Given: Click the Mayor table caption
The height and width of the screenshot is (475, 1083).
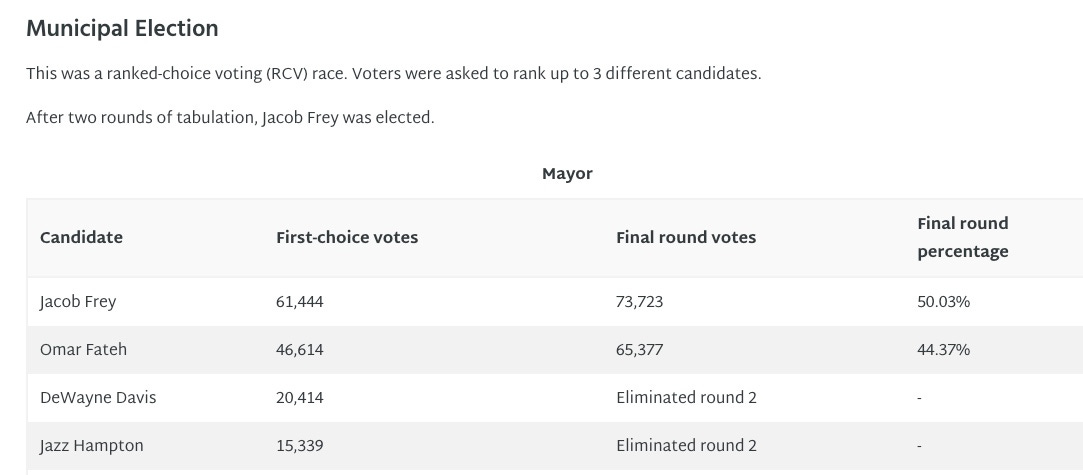Looking at the screenshot, I should coord(567,174).
